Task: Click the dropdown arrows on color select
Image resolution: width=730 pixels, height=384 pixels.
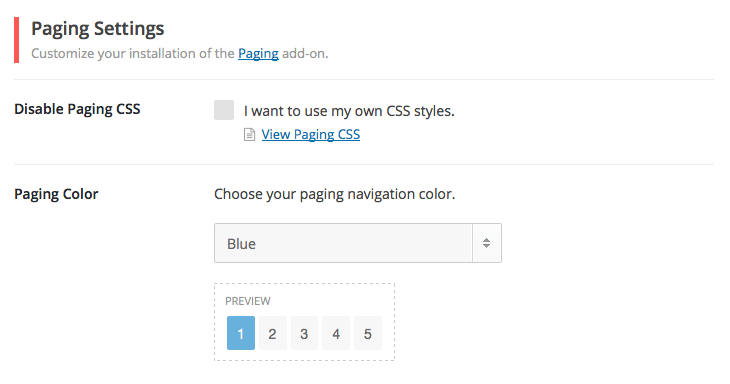Action: click(x=487, y=243)
